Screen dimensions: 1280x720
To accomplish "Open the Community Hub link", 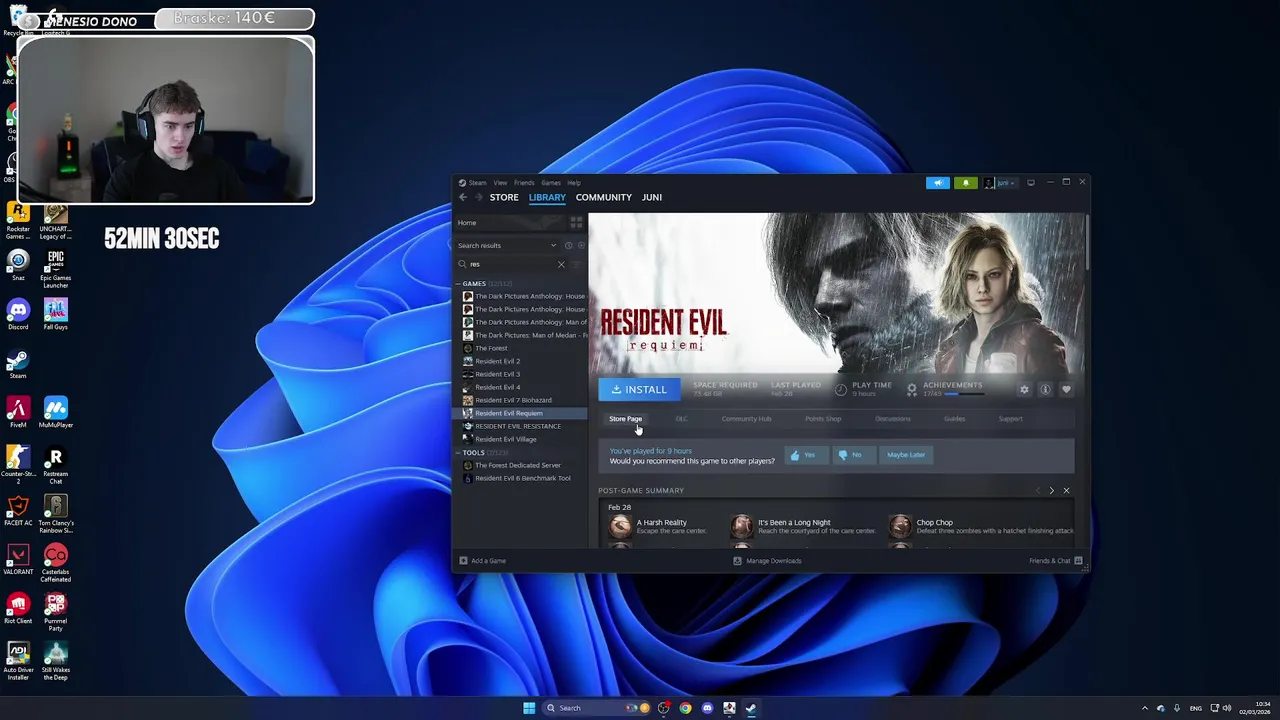I will point(746,419).
